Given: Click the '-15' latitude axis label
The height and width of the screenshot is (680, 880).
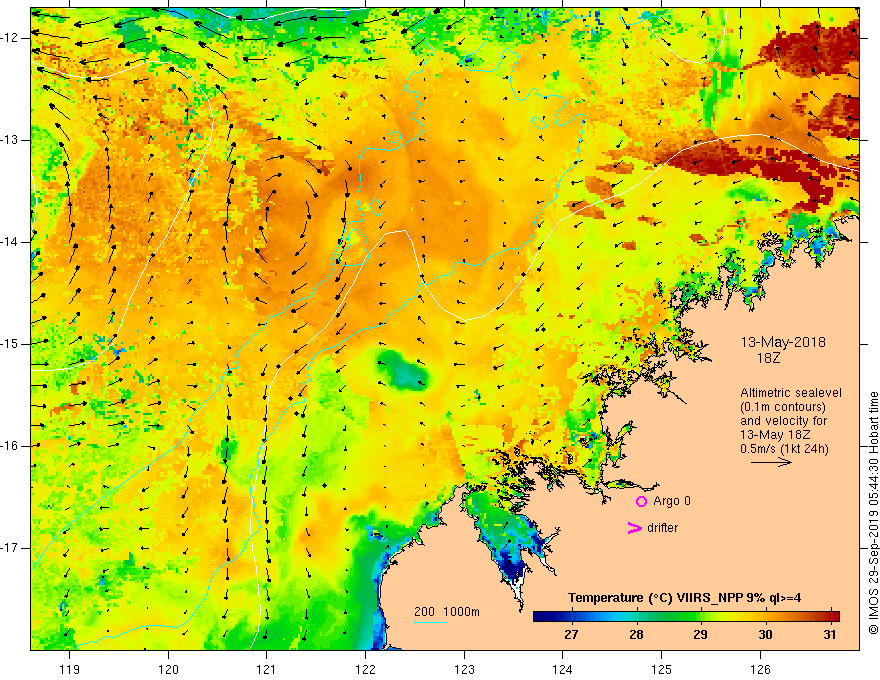Looking at the screenshot, I should [12, 344].
